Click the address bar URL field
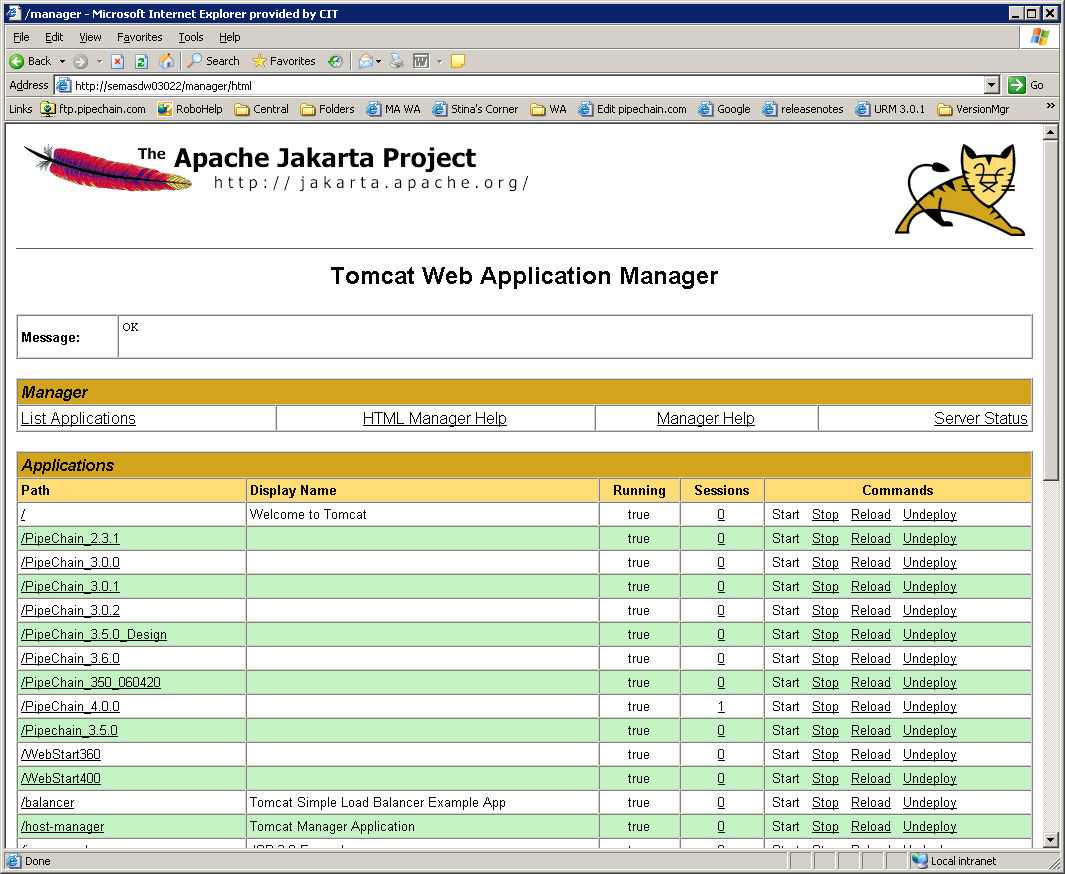 point(520,85)
